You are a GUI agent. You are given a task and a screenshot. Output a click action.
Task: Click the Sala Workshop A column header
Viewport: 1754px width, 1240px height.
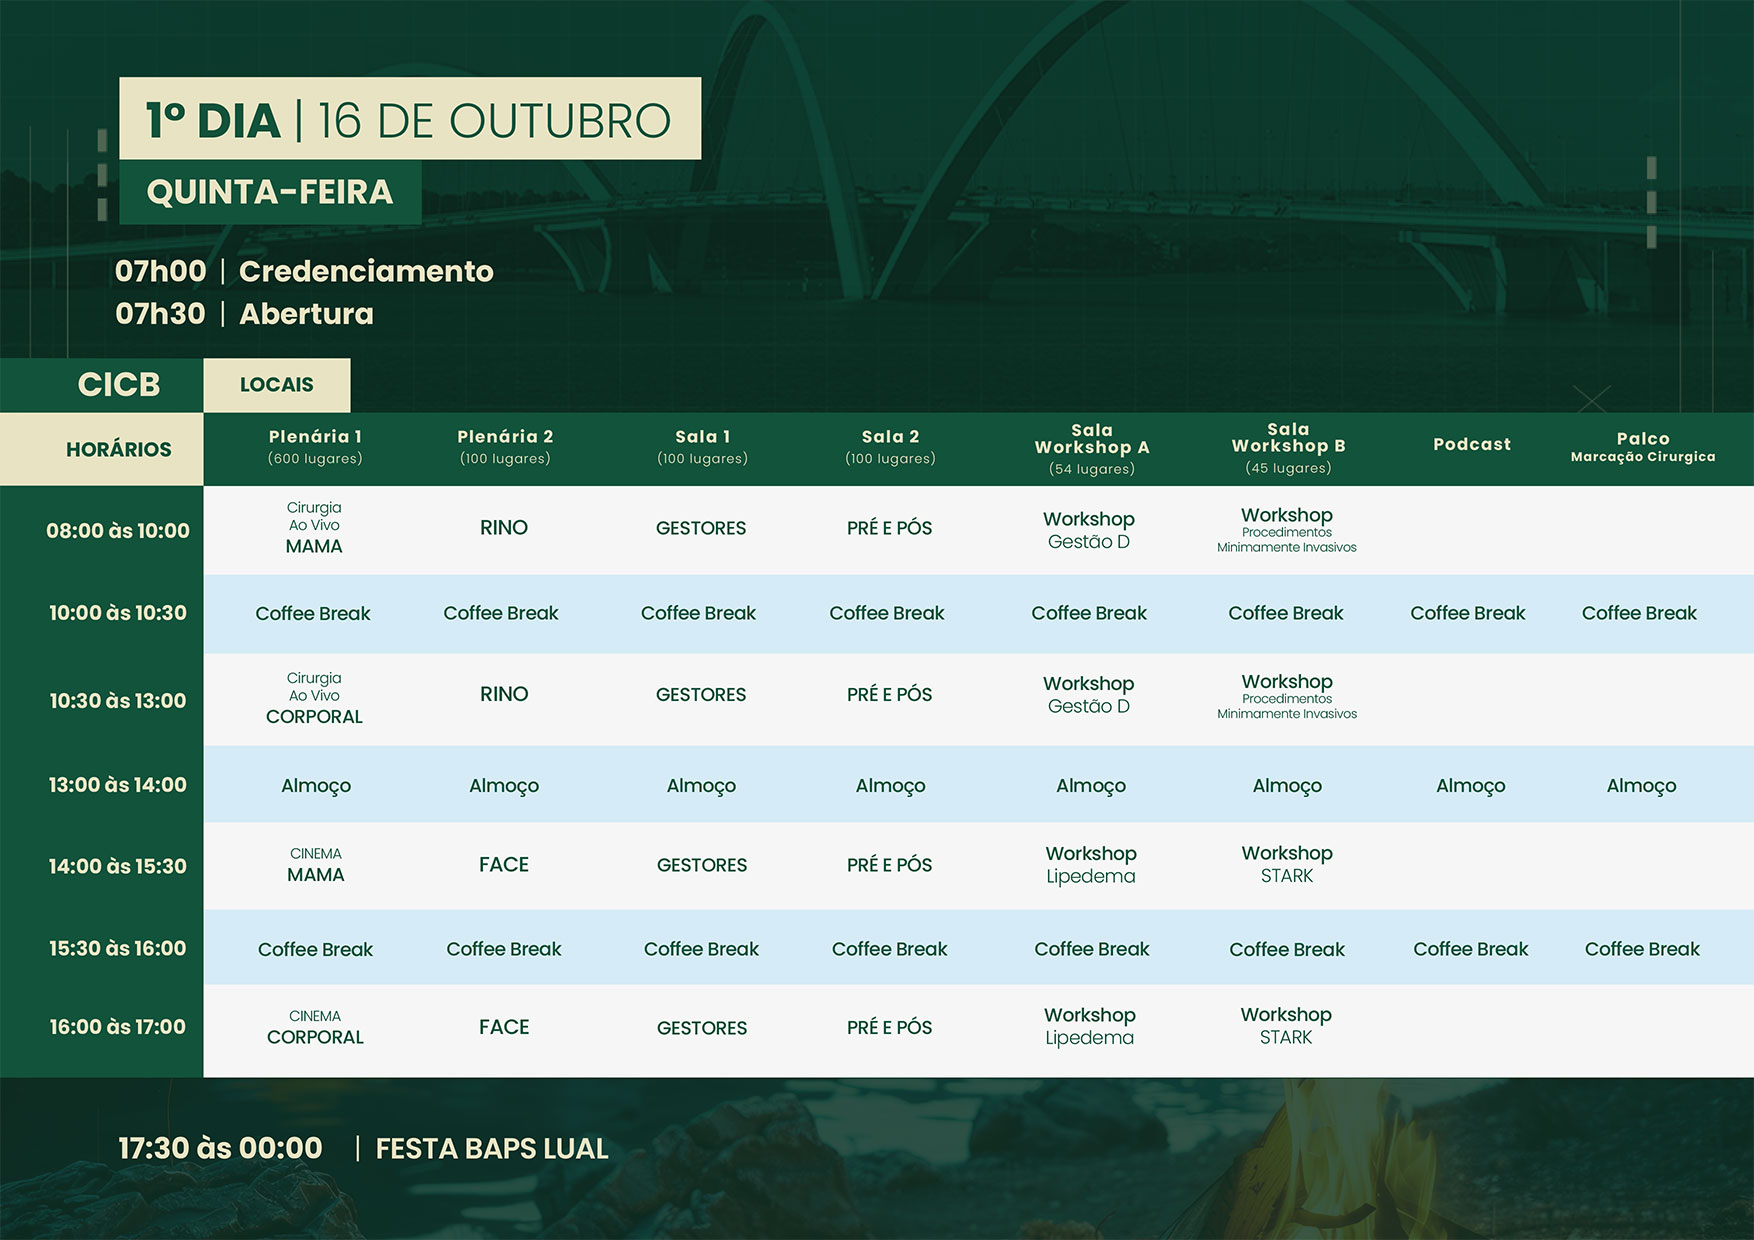point(1091,448)
